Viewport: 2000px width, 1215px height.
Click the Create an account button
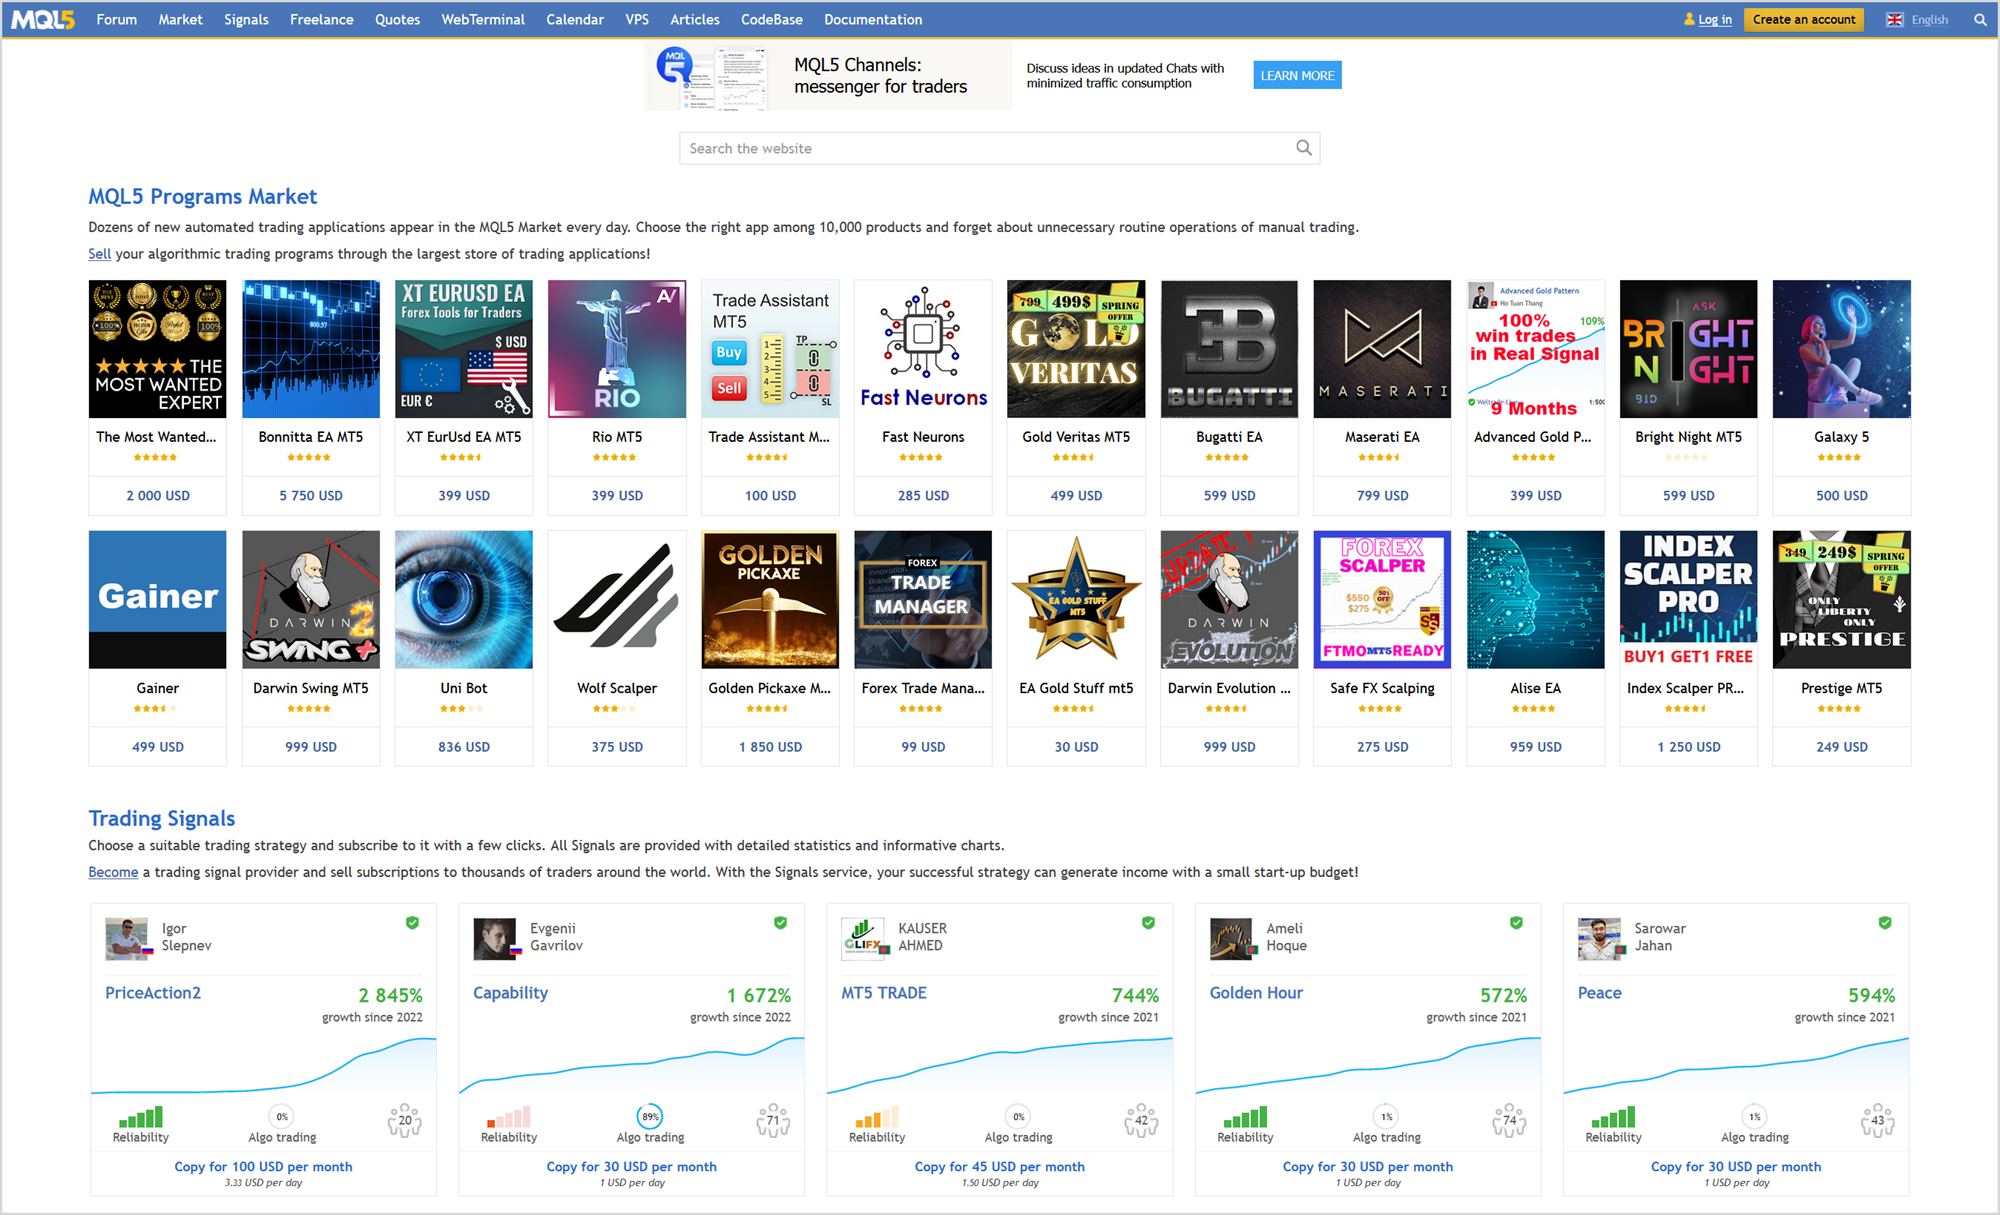(1804, 20)
